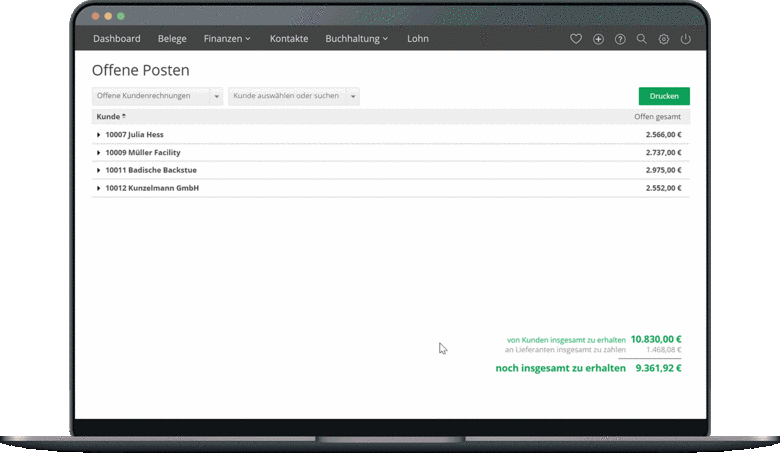Navigate to Kontakte

[289, 39]
